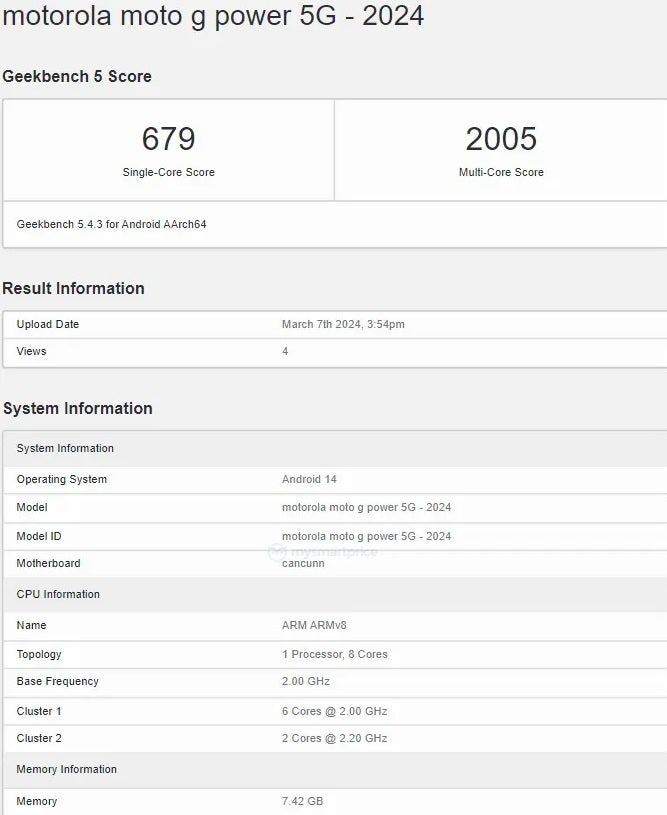Select the Model ID row value

pyautogui.click(x=367, y=536)
